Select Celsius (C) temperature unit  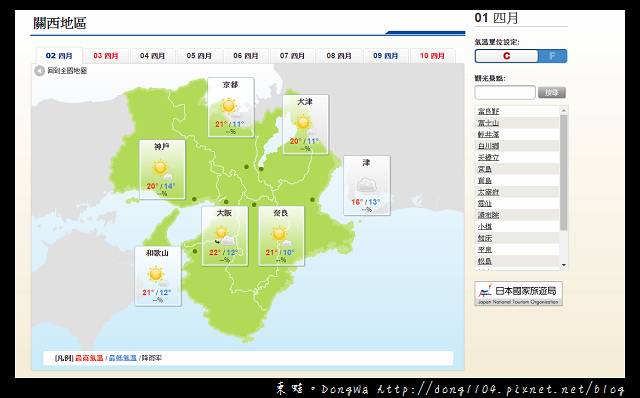point(507,56)
